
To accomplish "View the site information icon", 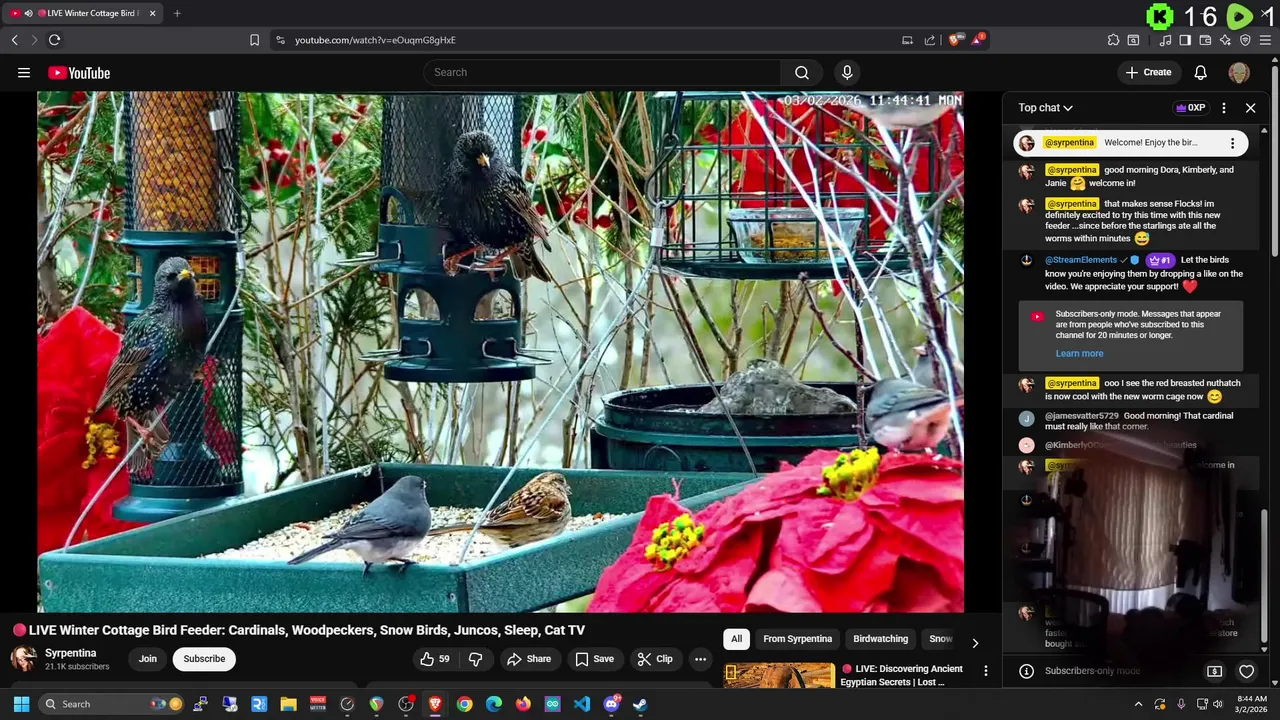I will click(x=280, y=40).
